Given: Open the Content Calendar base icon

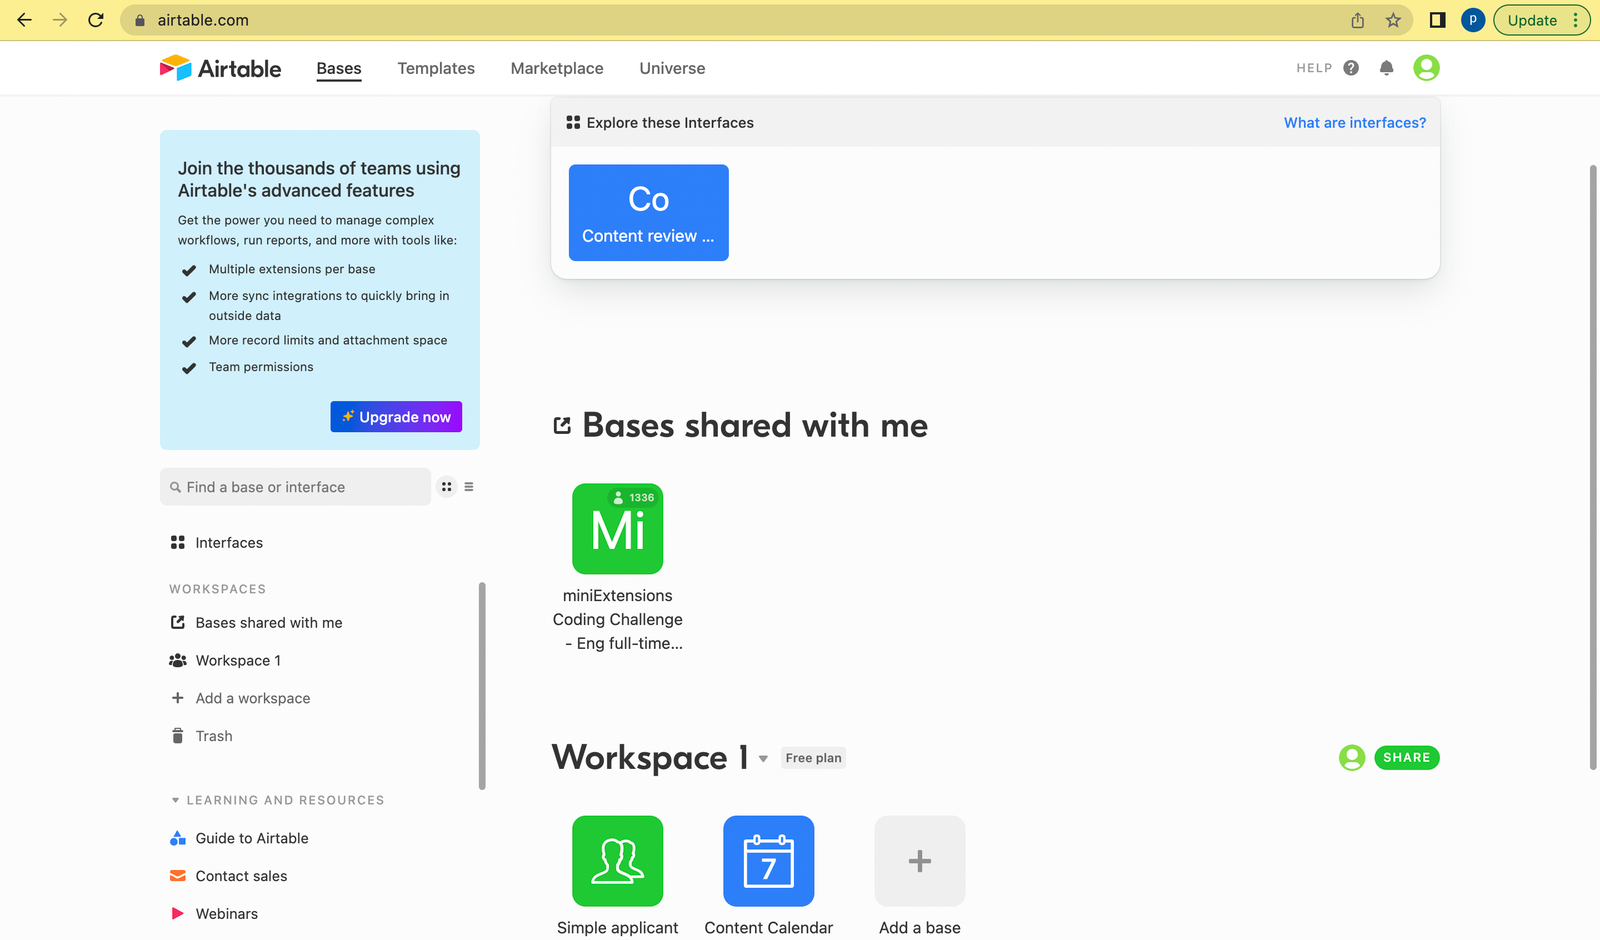Looking at the screenshot, I should (x=769, y=861).
